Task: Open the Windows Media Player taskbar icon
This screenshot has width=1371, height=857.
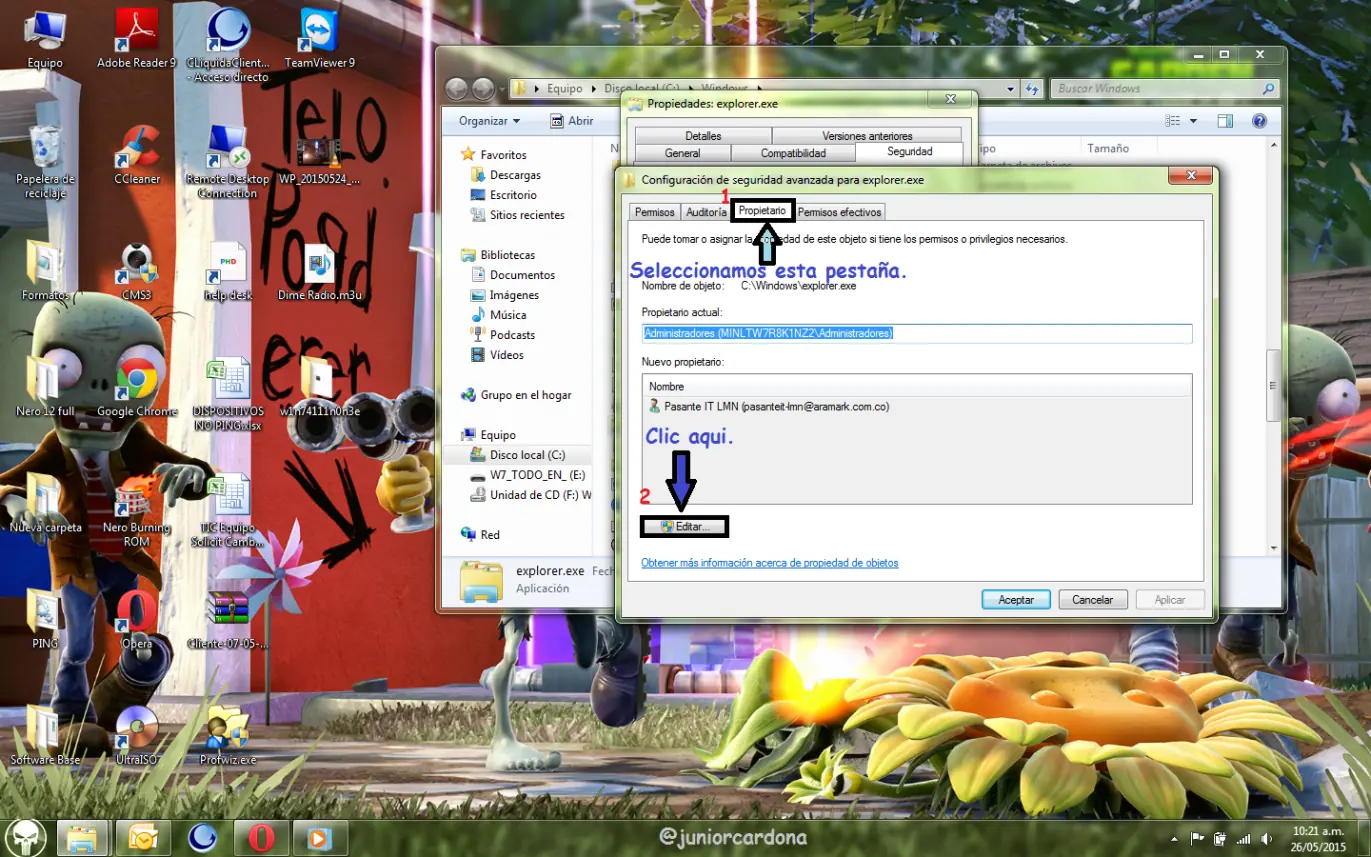Action: point(320,837)
